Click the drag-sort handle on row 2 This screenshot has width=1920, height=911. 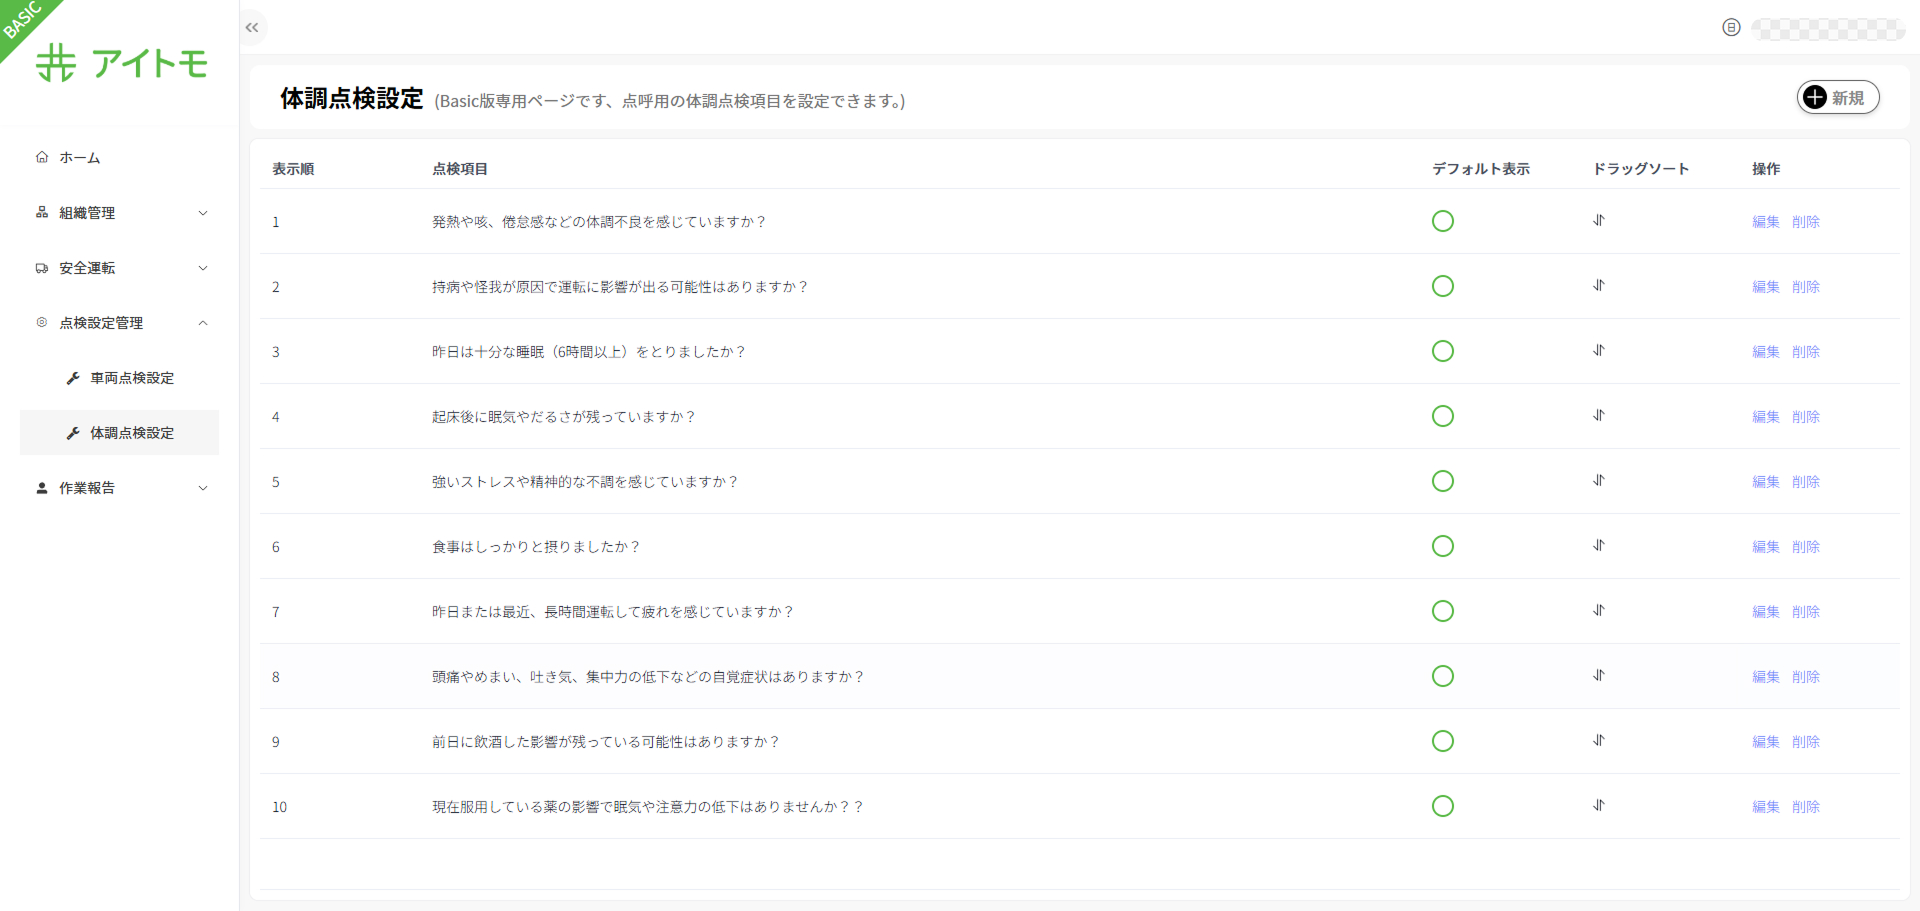click(x=1599, y=286)
